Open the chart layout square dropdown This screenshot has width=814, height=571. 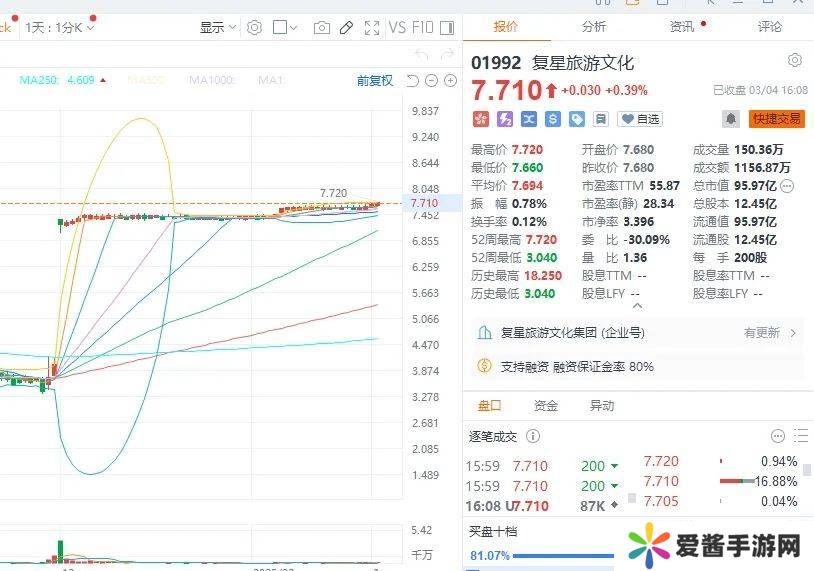tap(286, 28)
